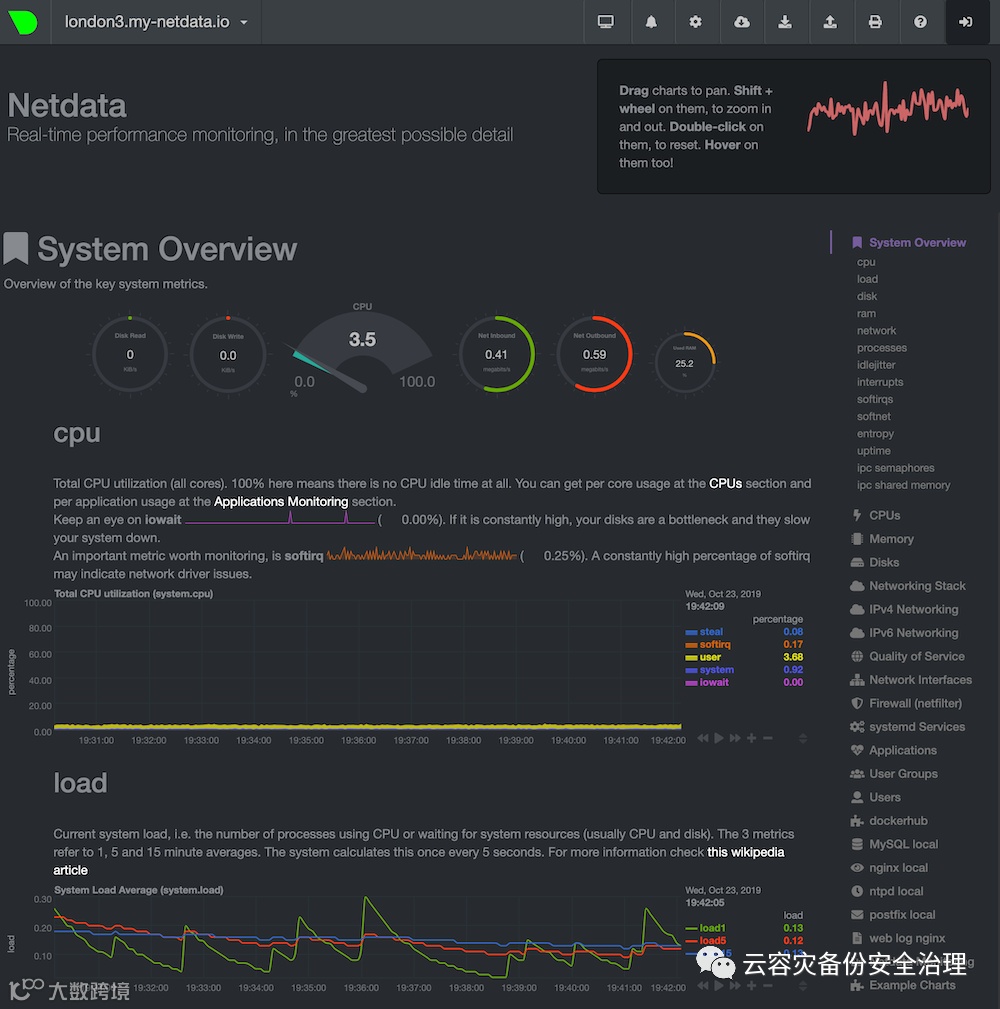Screen dimensions: 1000x1009
Task: Toggle the iowait dimension in CPU legend
Action: (x=714, y=682)
